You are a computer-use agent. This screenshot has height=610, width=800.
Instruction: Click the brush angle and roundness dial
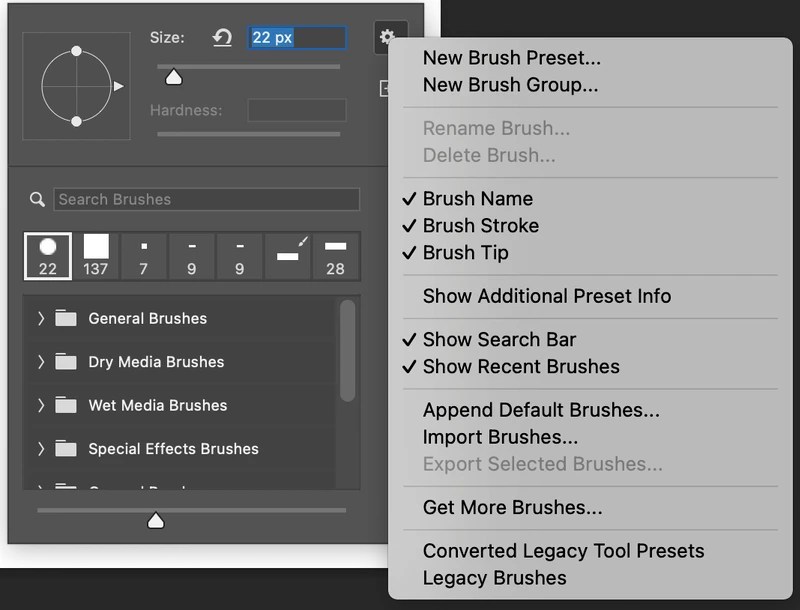coord(75,87)
